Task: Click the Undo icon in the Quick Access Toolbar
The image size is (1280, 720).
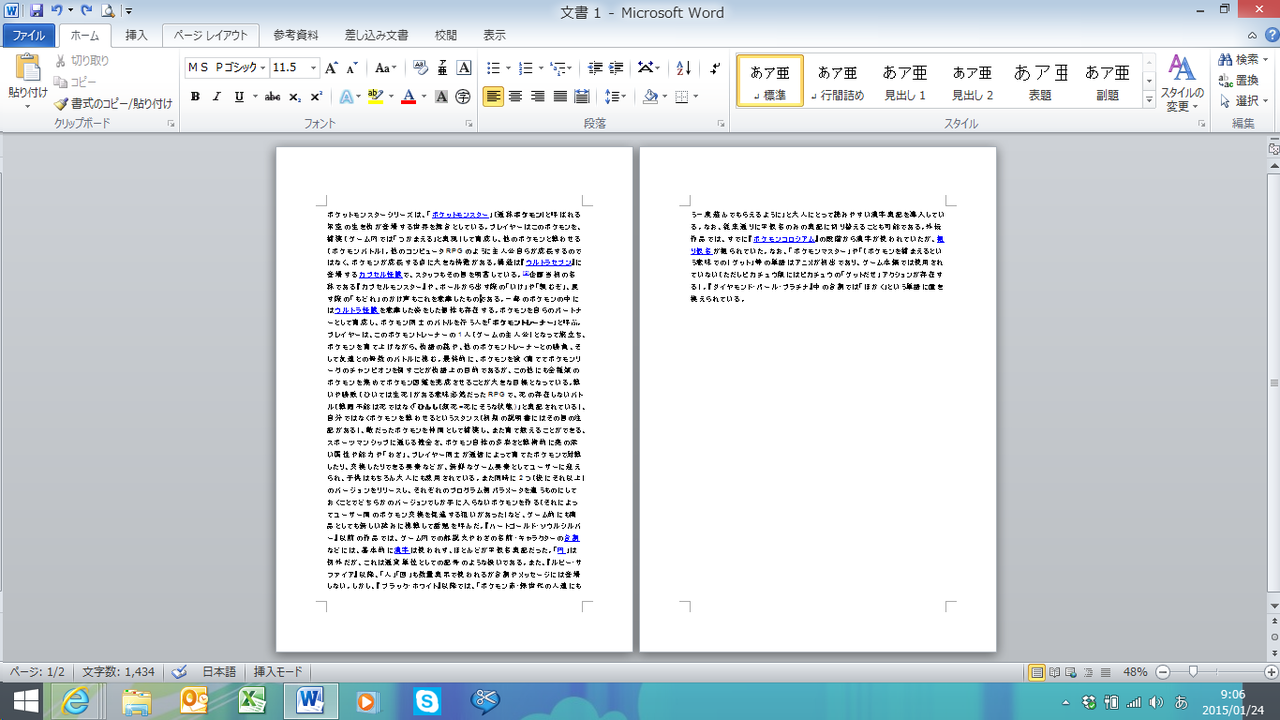Action: [x=57, y=10]
